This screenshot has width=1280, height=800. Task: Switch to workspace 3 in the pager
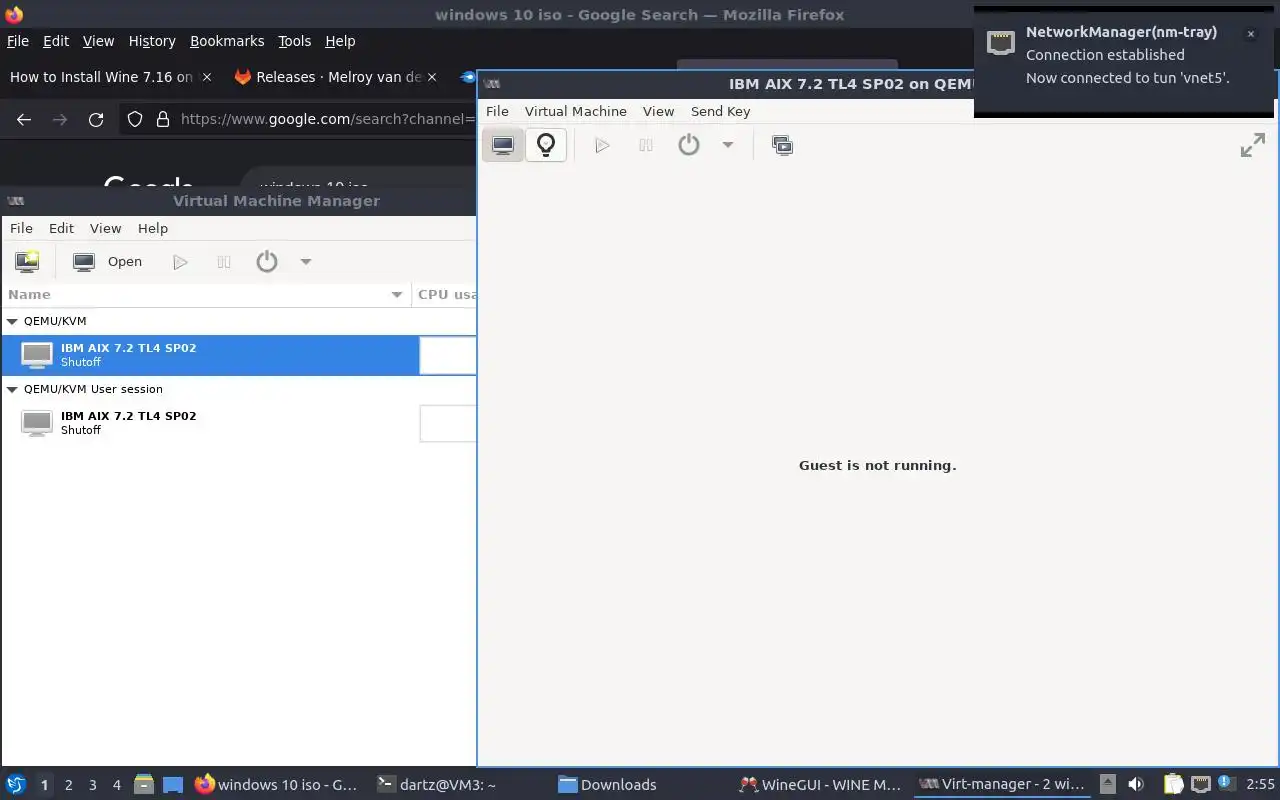(92, 785)
